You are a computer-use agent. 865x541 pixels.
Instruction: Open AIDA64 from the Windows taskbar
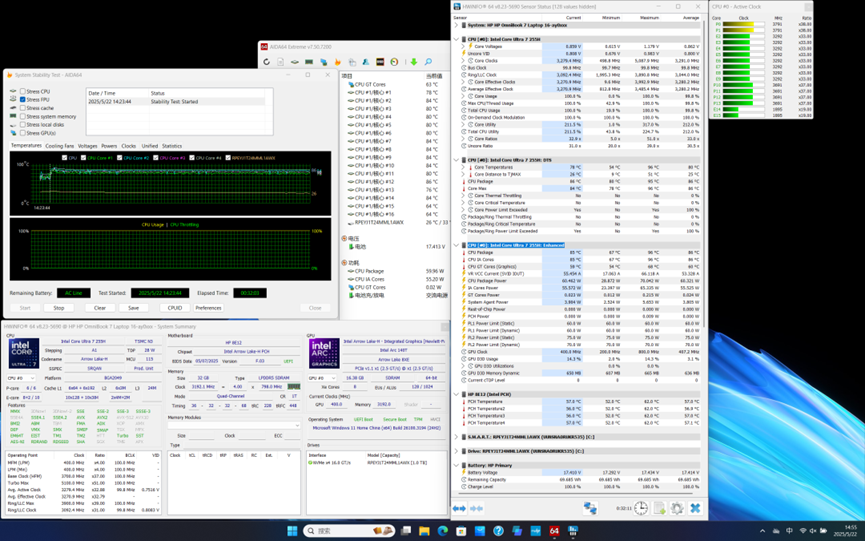(554, 531)
